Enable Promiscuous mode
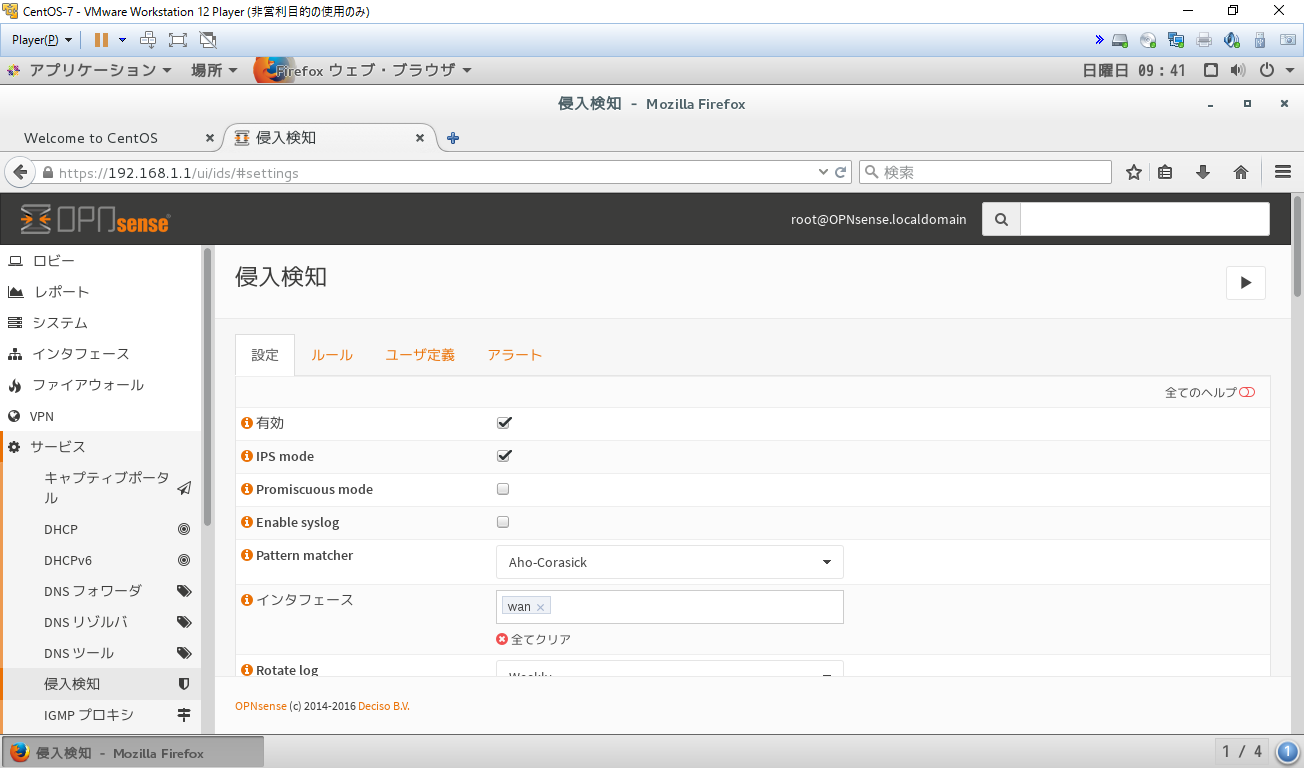Image resolution: width=1304 pixels, height=768 pixels. [503, 488]
